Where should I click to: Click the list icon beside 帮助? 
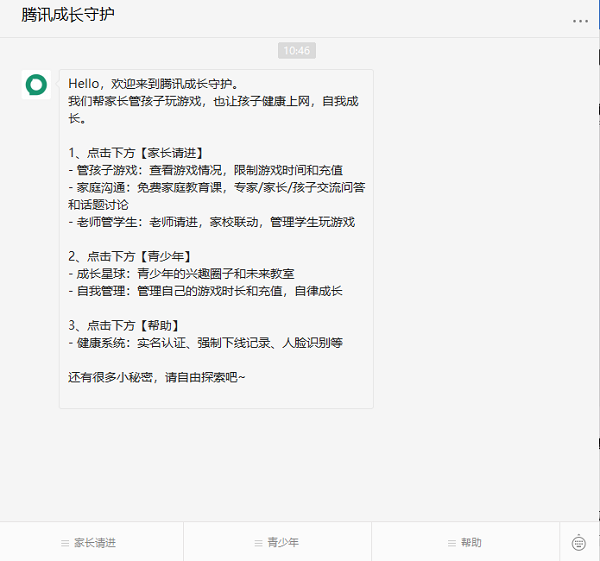click(x=452, y=543)
